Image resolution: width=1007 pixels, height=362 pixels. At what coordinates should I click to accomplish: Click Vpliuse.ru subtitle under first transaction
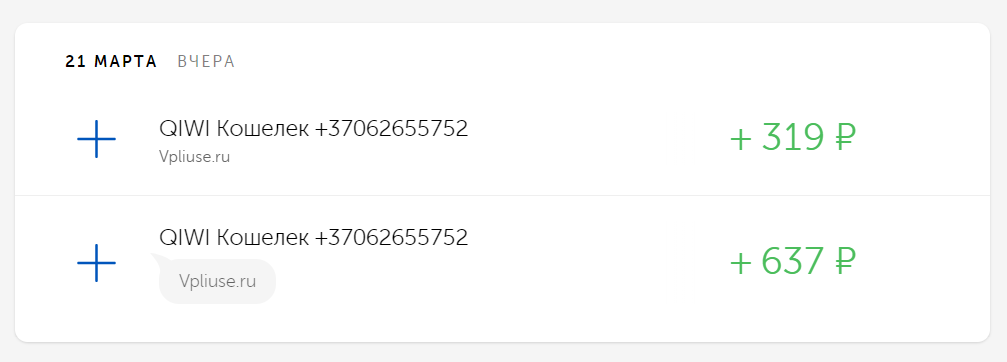point(194,157)
